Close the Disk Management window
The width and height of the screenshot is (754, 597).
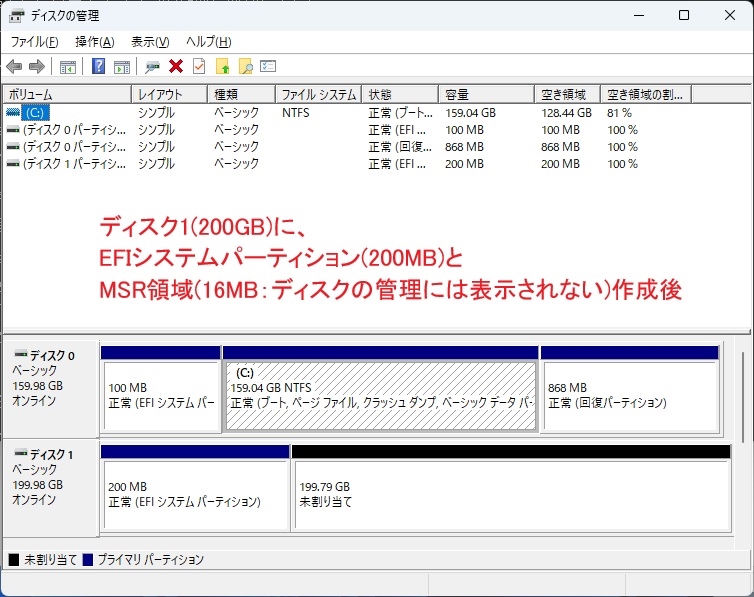[729, 15]
